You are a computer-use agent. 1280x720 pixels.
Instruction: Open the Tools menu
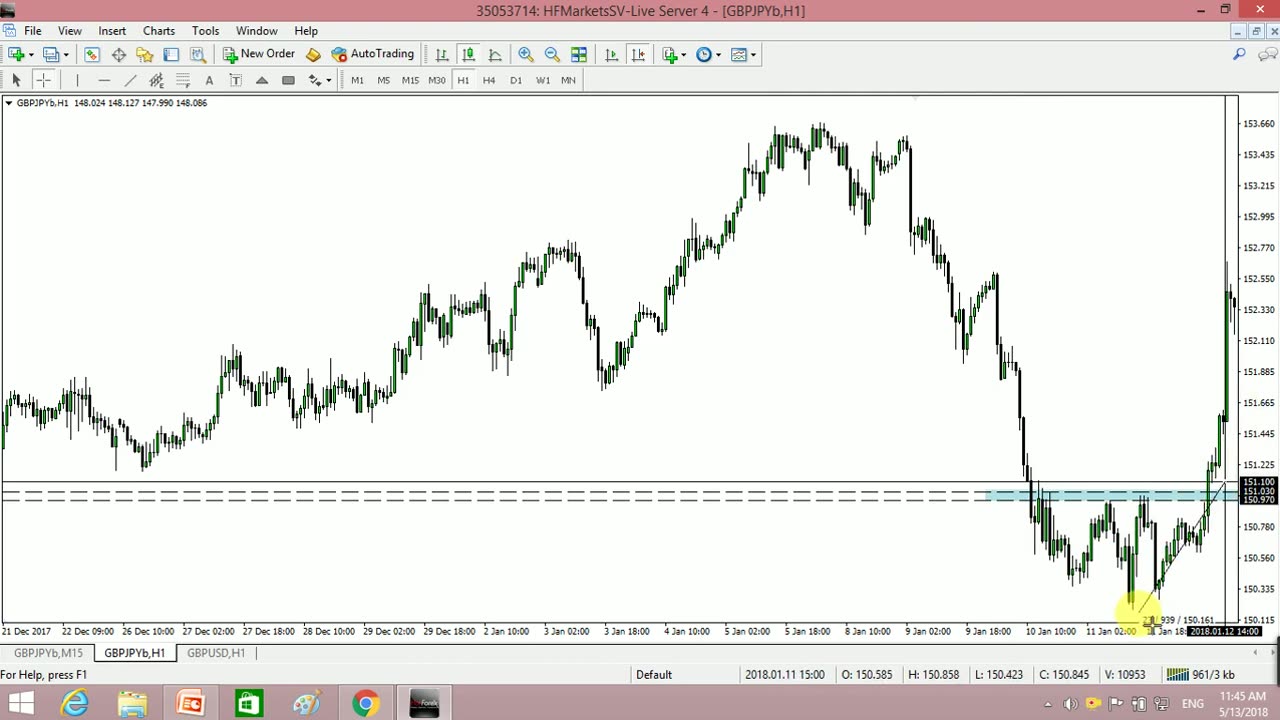[x=205, y=31]
